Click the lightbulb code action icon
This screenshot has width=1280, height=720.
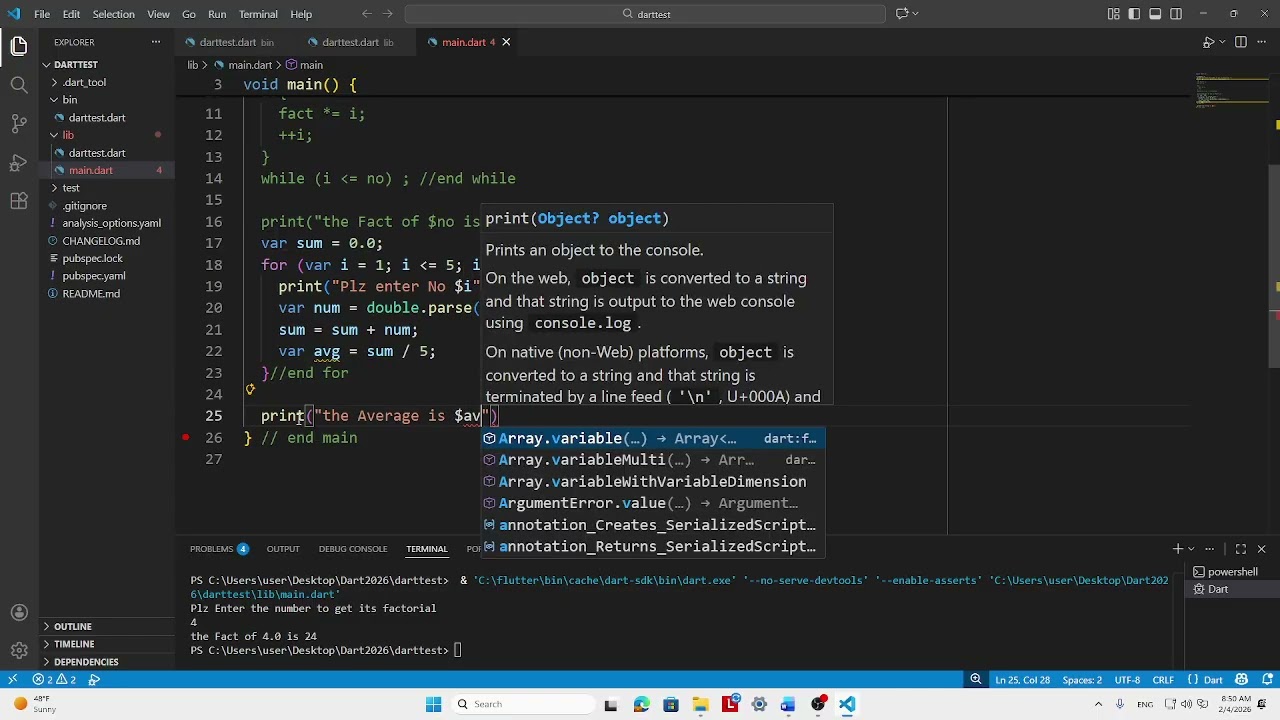pyautogui.click(x=250, y=390)
